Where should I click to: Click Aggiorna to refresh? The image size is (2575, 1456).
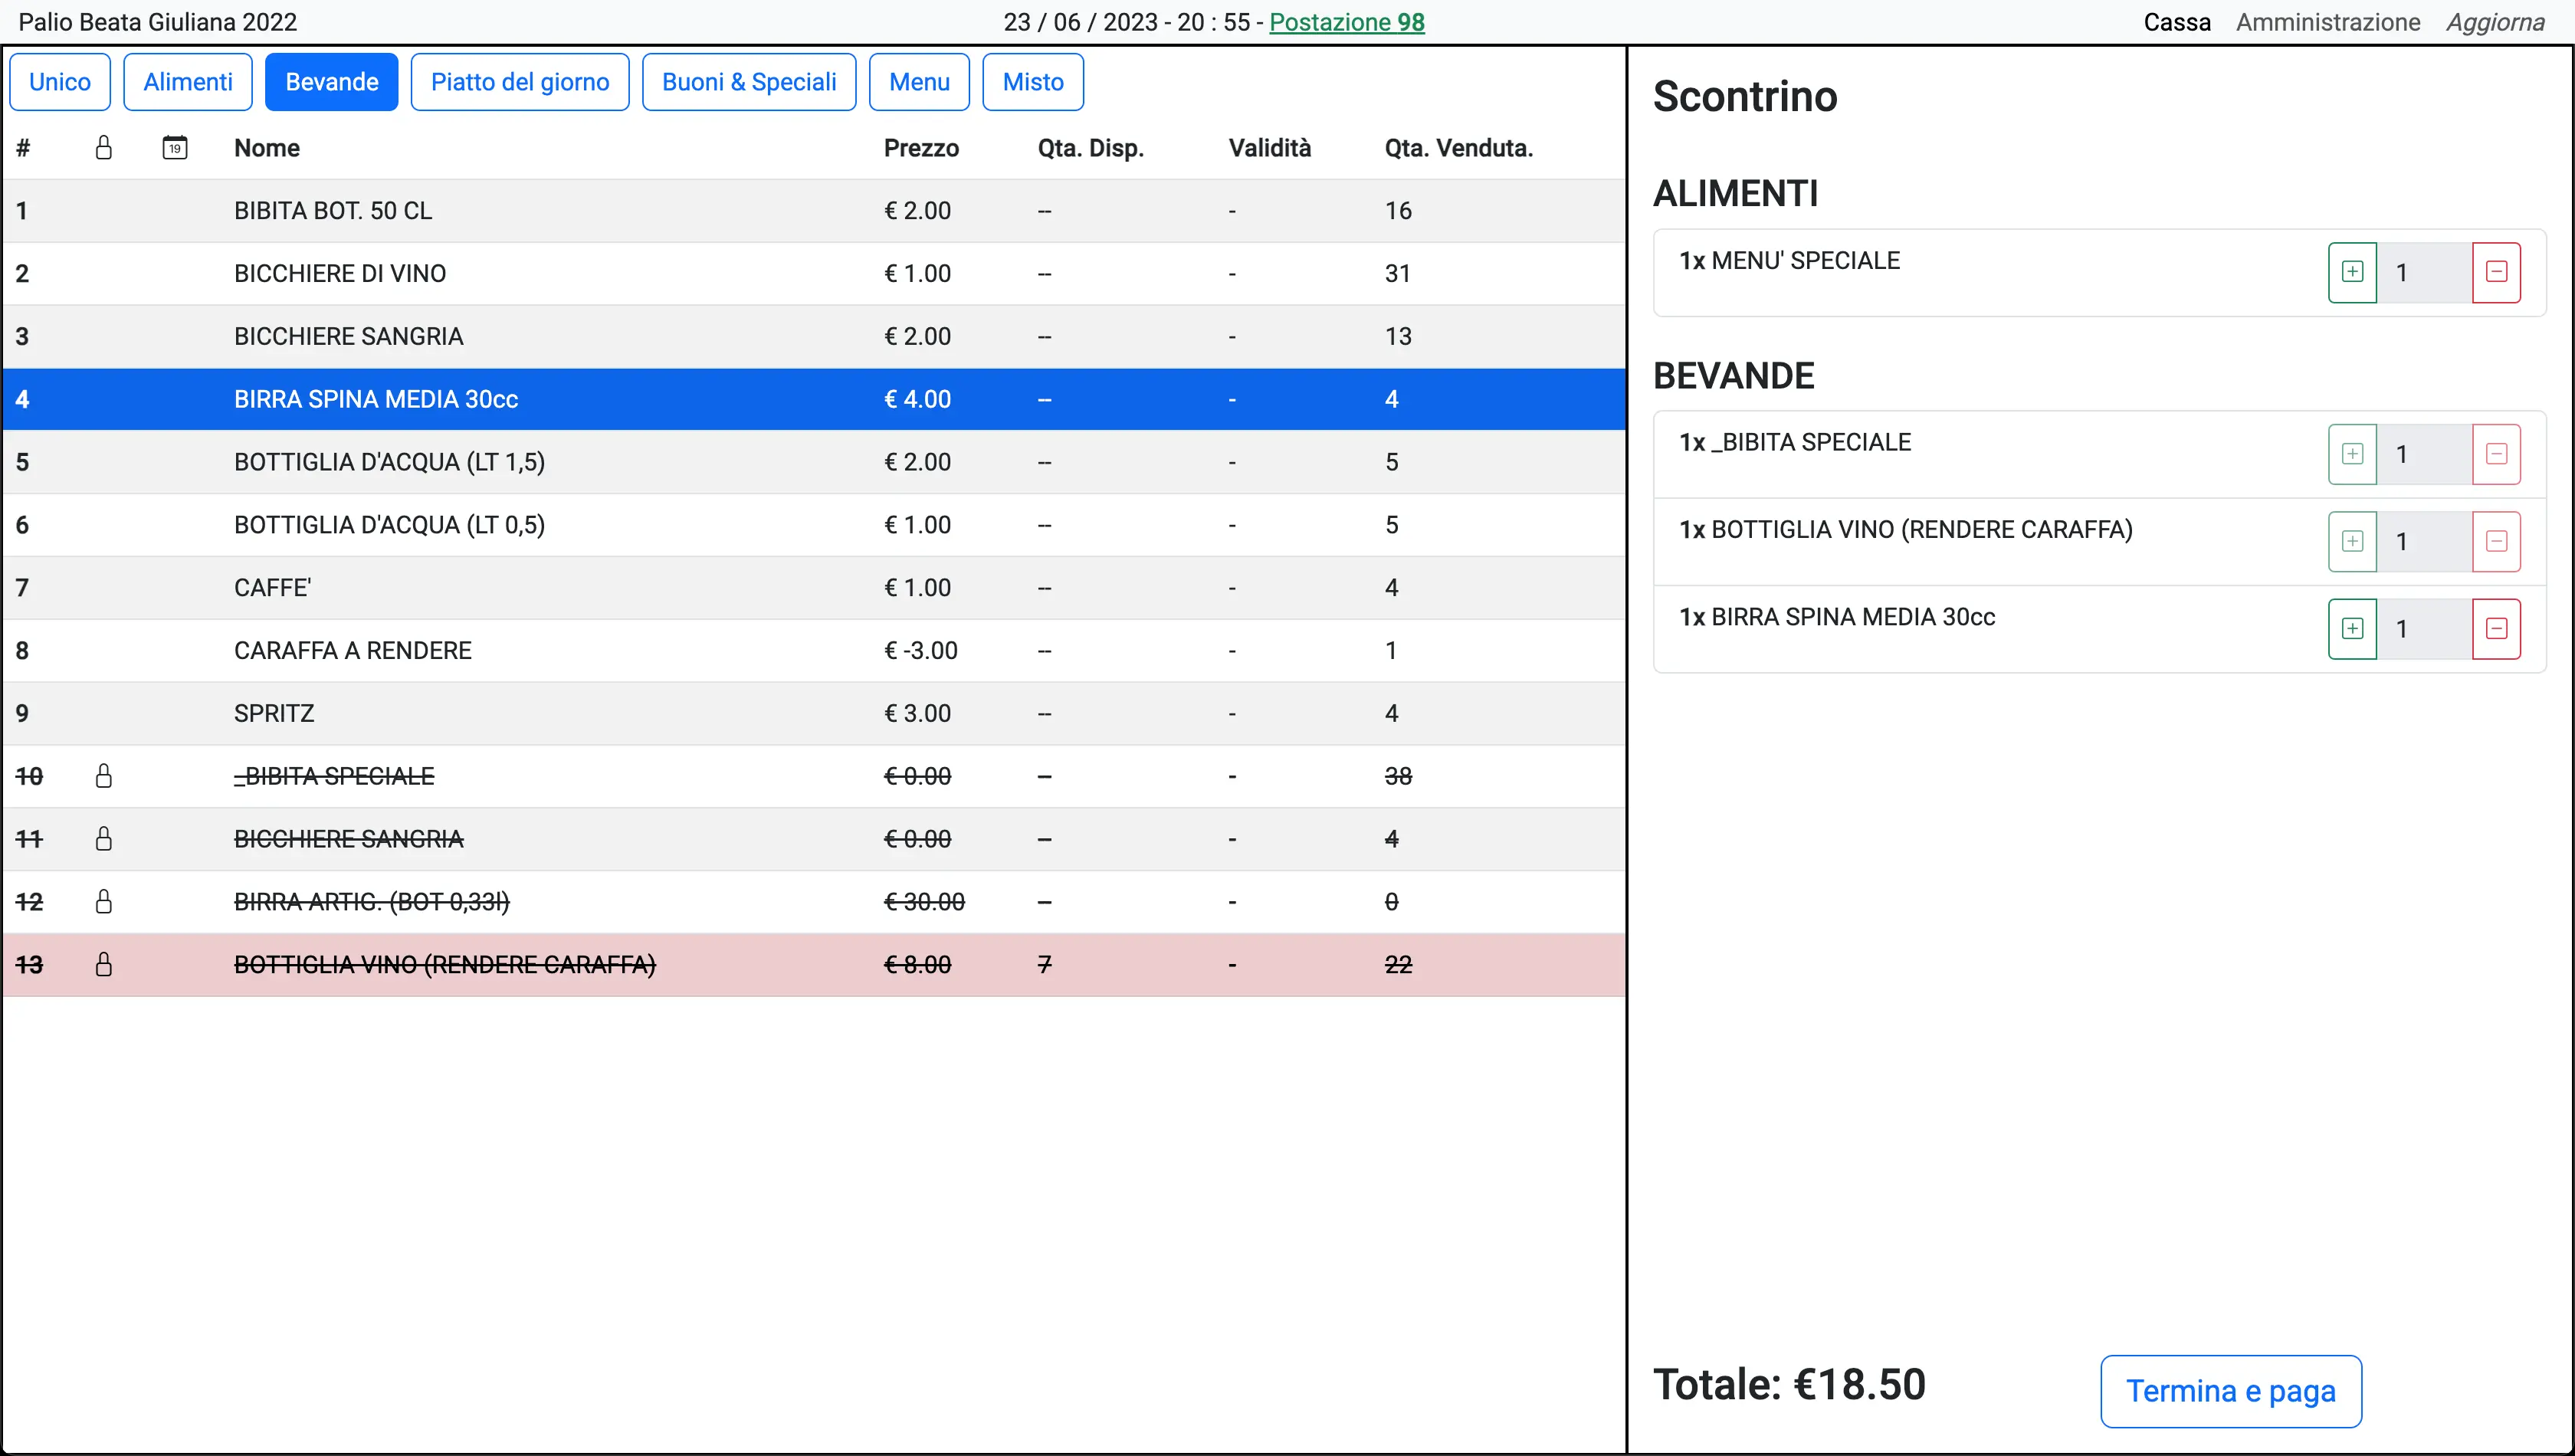2494,22
